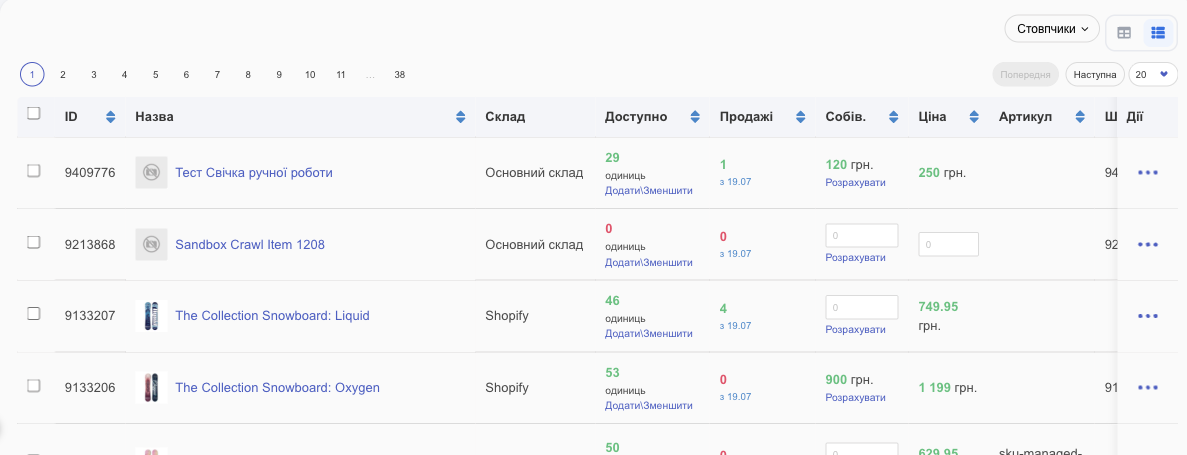
Task: Click Основний склад in Тест Свічка row
Action: 534,173
